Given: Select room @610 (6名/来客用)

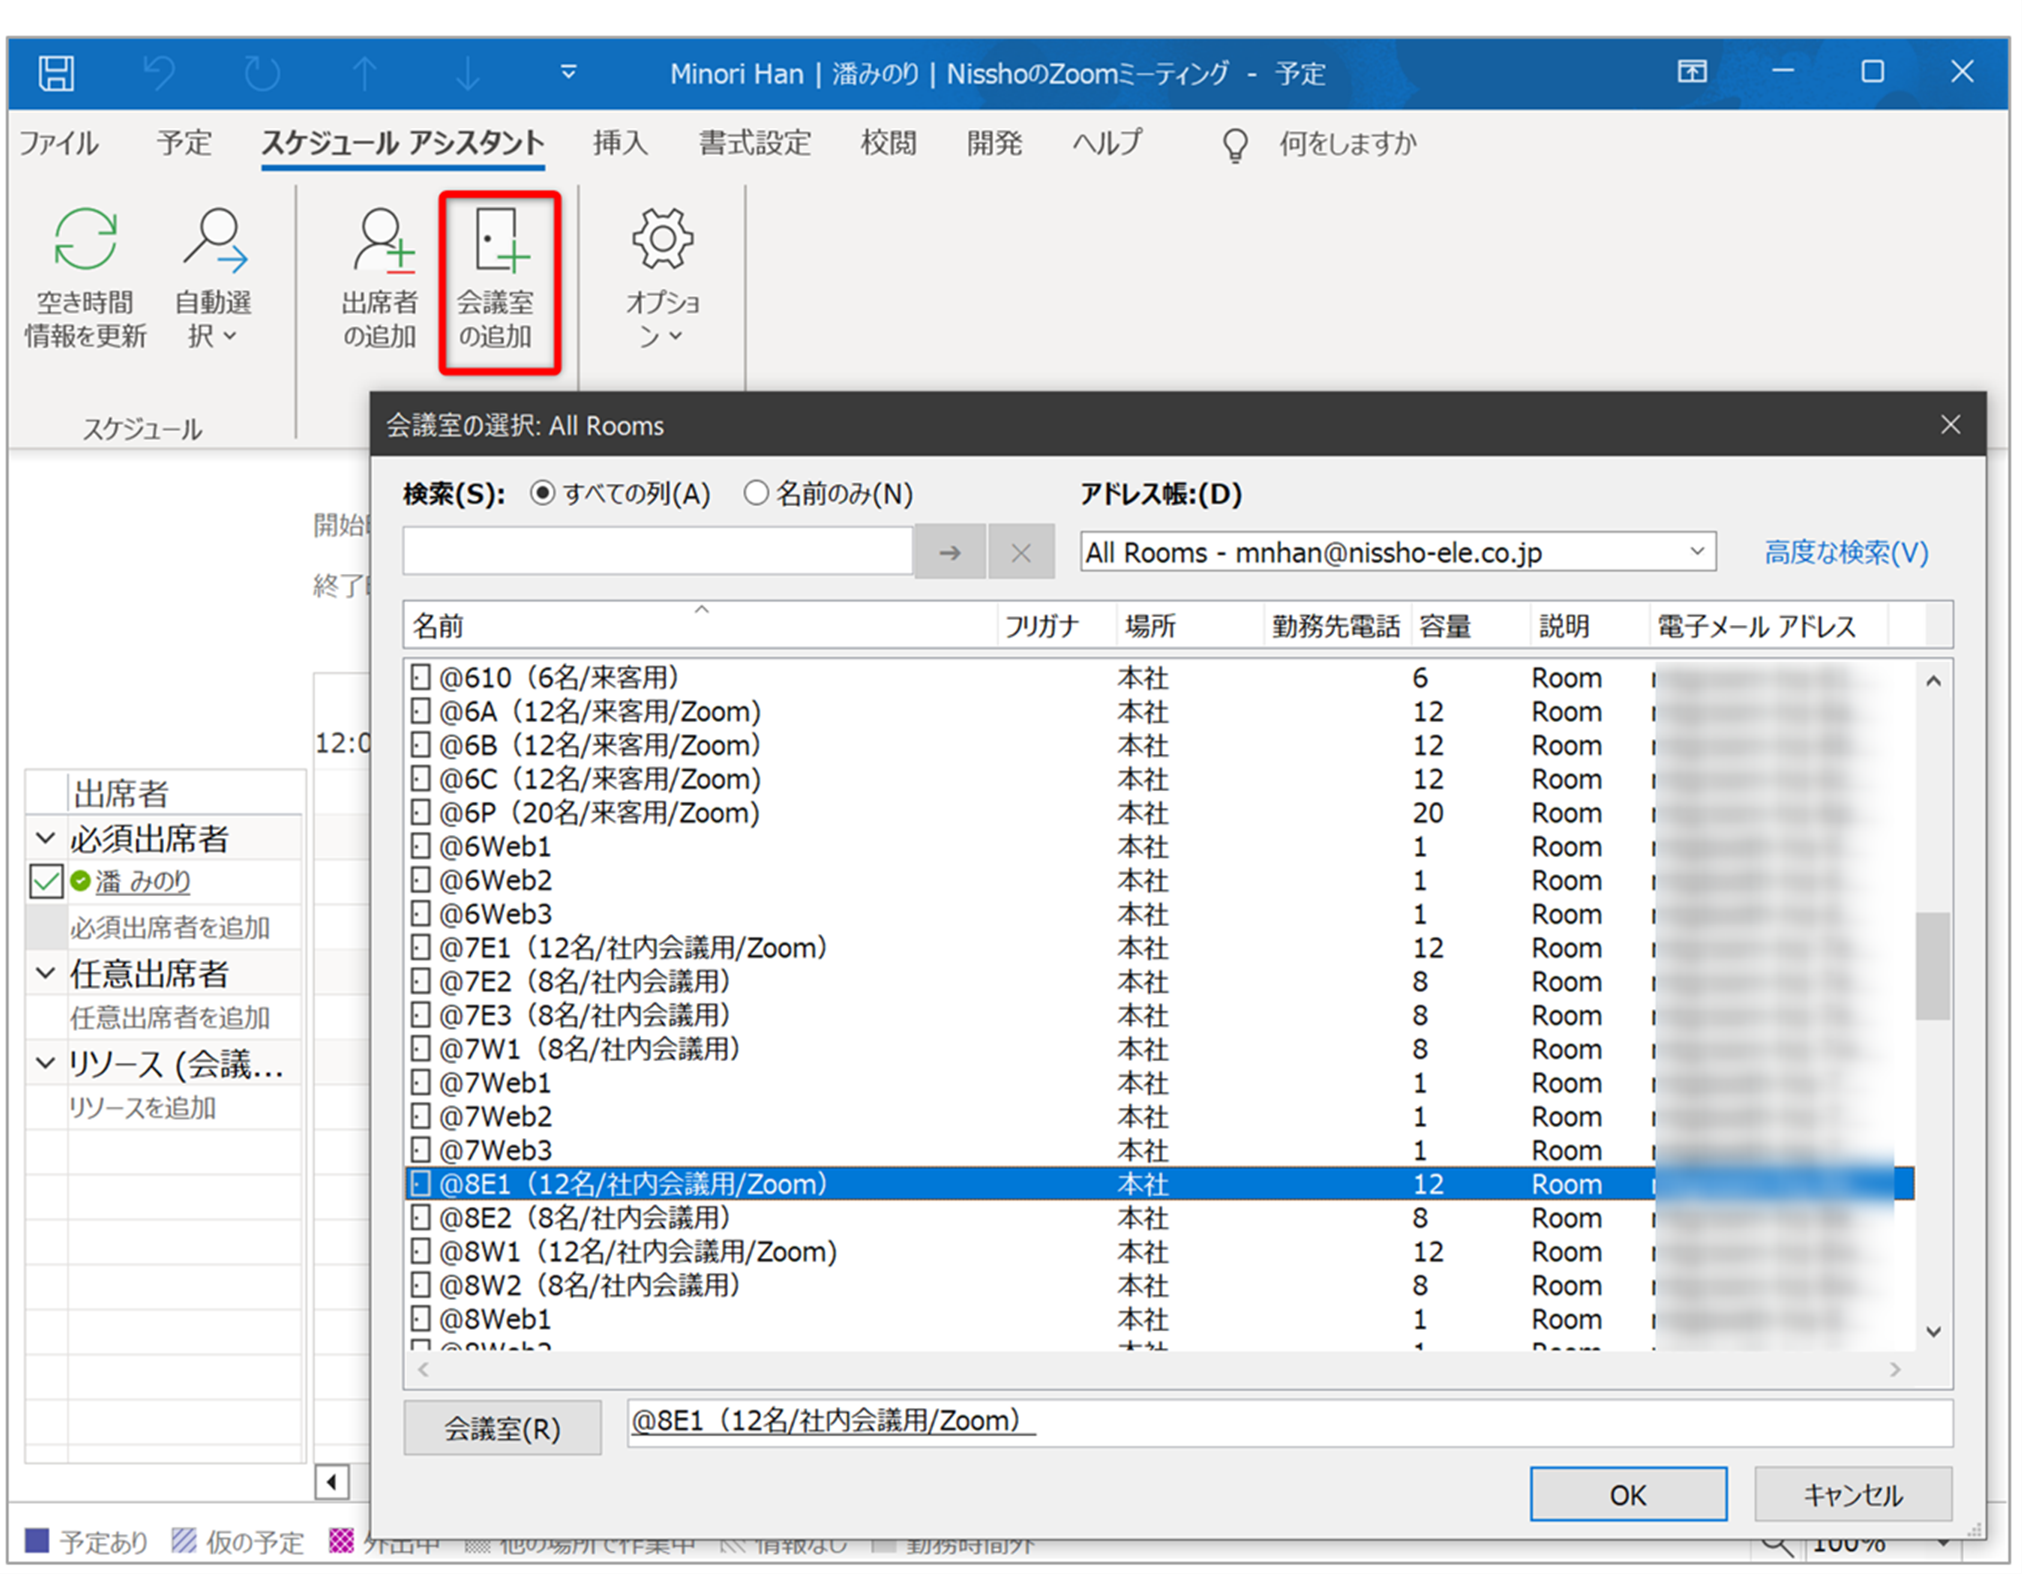Looking at the screenshot, I should pyautogui.click(x=1160, y=677).
